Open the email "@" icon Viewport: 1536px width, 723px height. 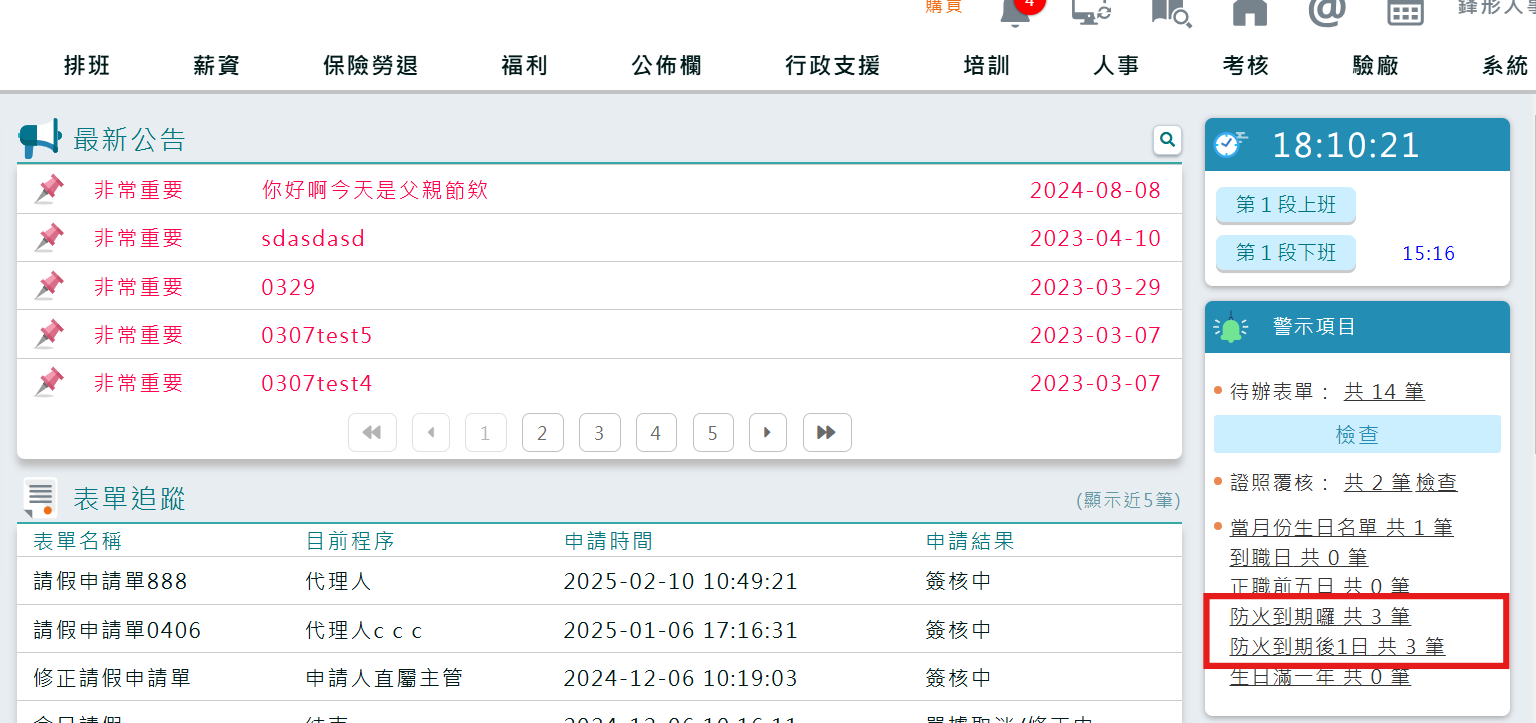[1326, 12]
